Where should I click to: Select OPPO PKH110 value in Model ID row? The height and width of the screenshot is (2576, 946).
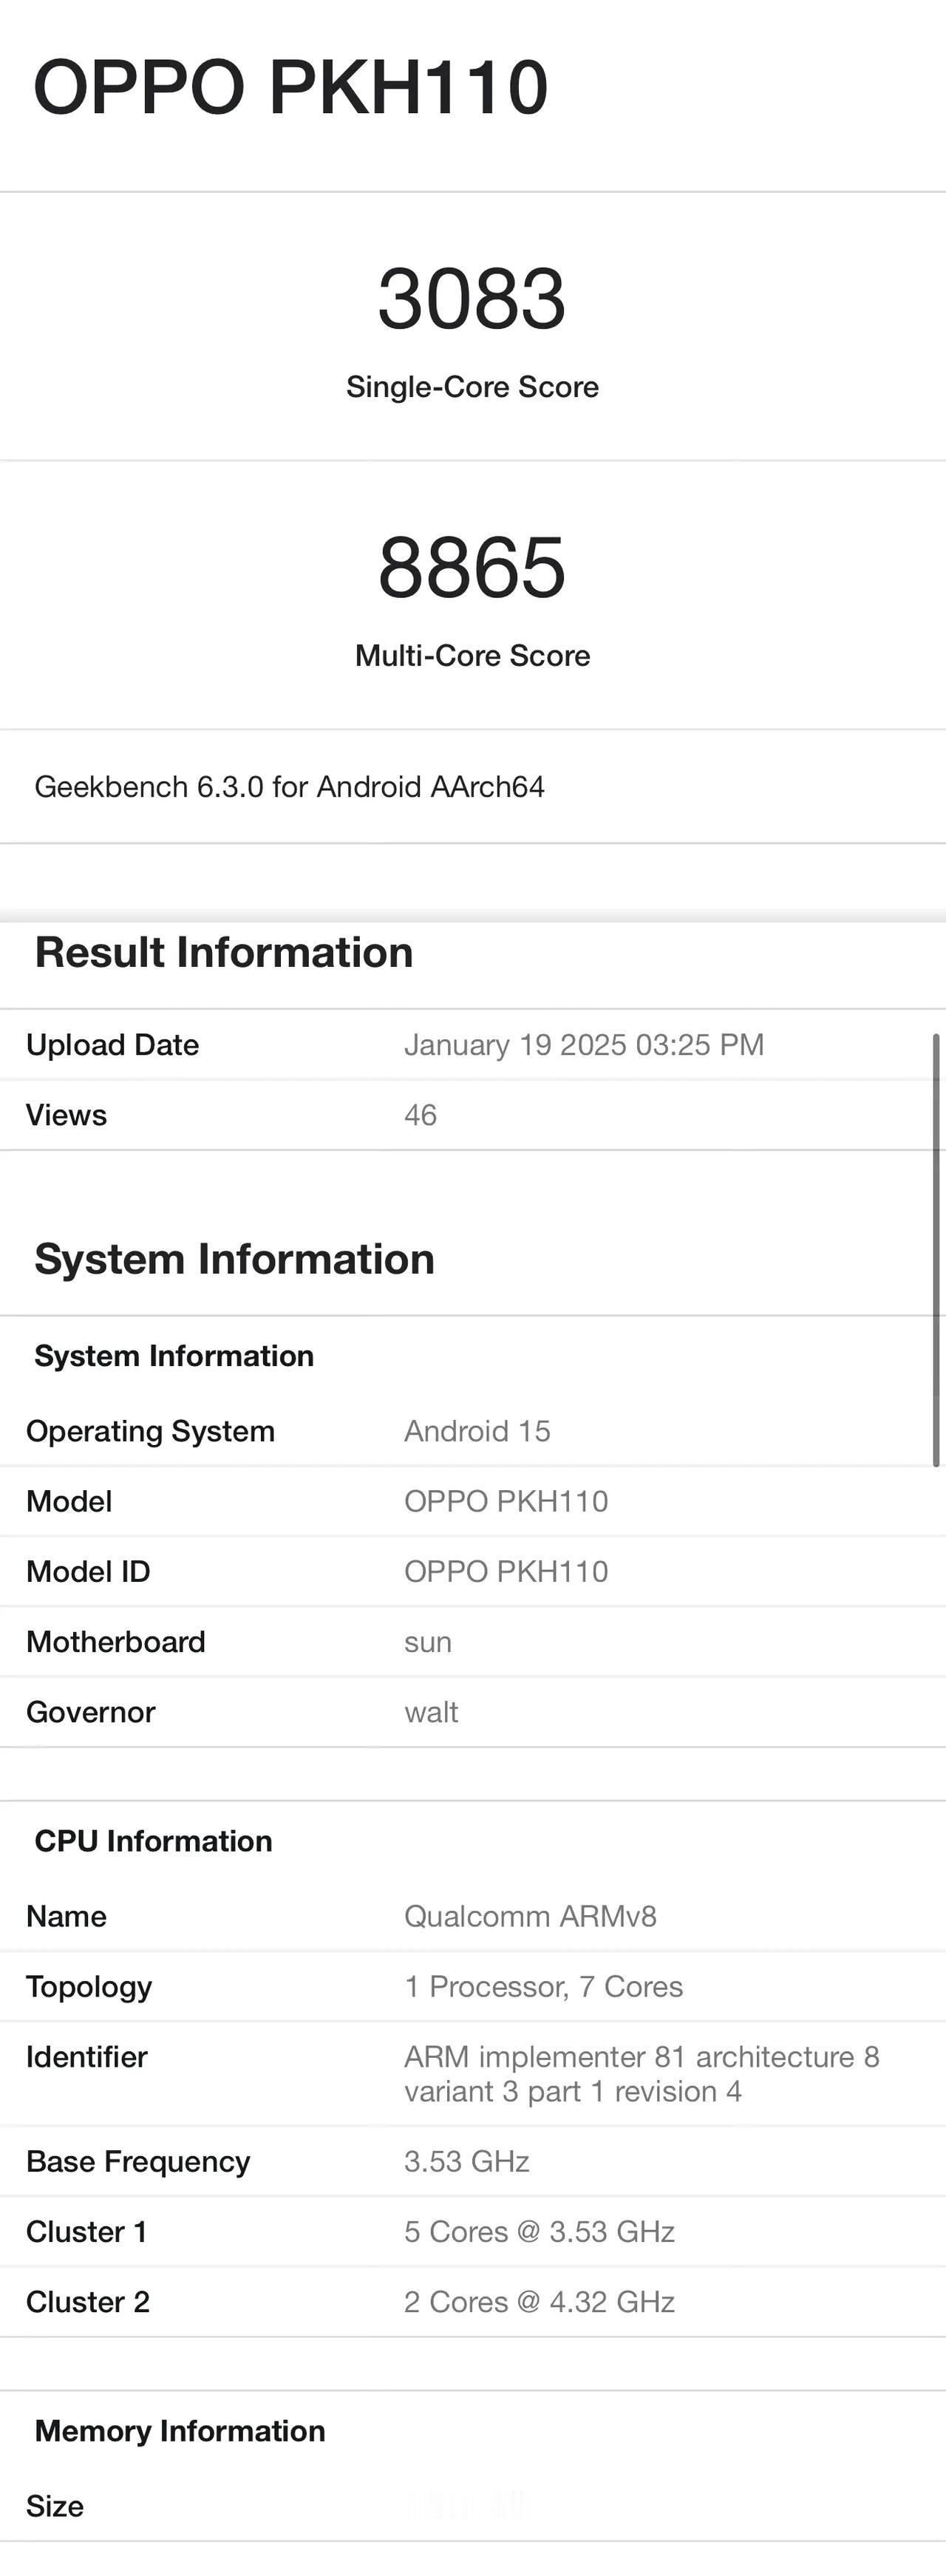(x=506, y=1571)
